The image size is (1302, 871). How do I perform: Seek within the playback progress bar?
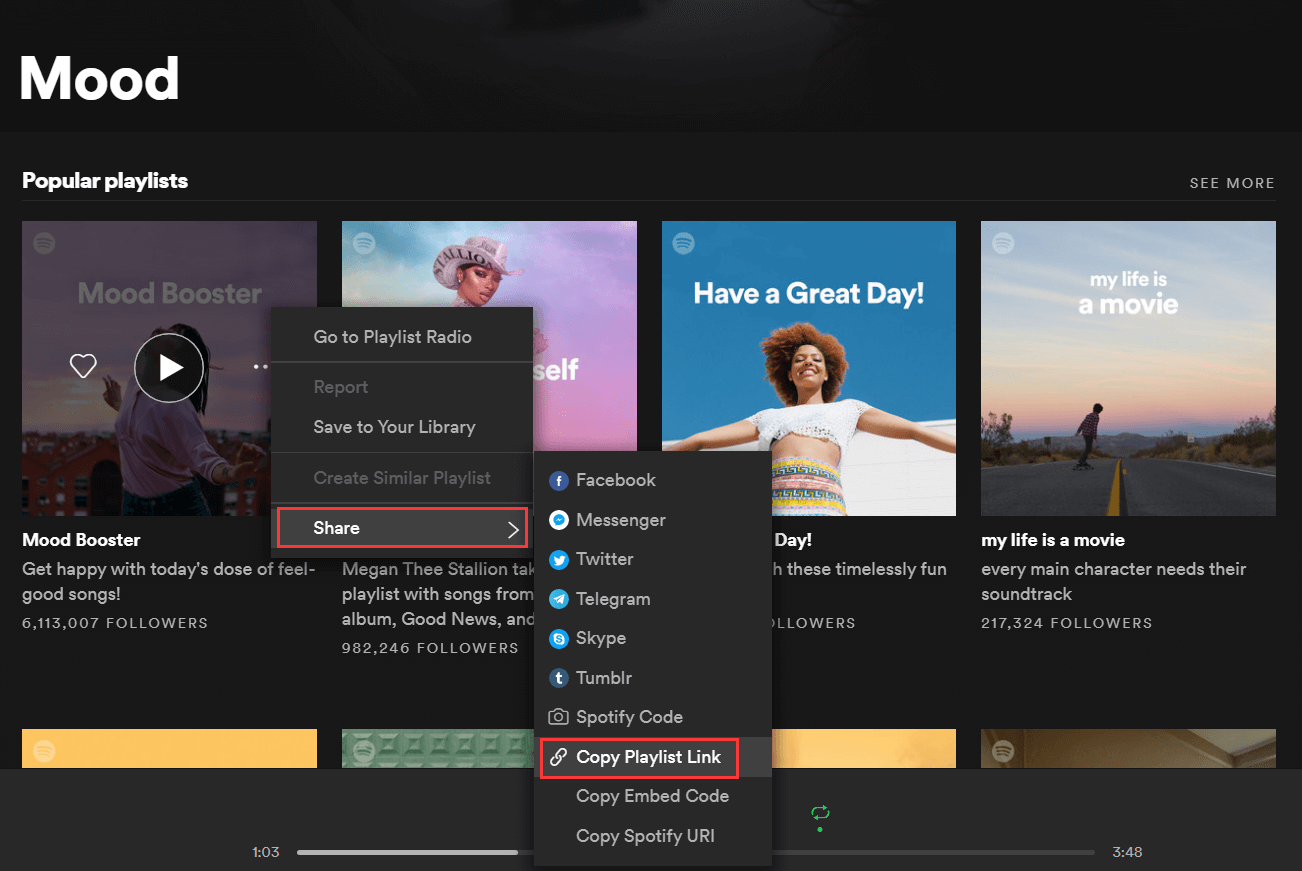[695, 852]
